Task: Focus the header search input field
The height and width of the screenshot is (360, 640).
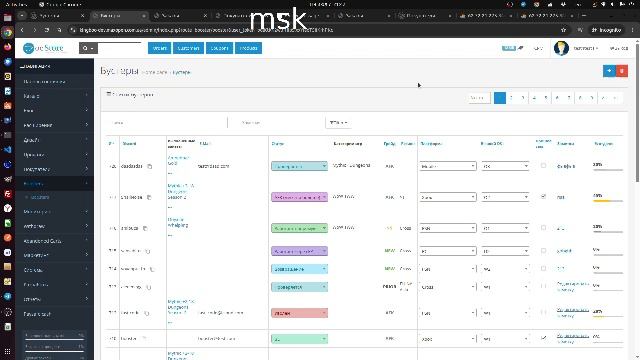Action: point(120,48)
